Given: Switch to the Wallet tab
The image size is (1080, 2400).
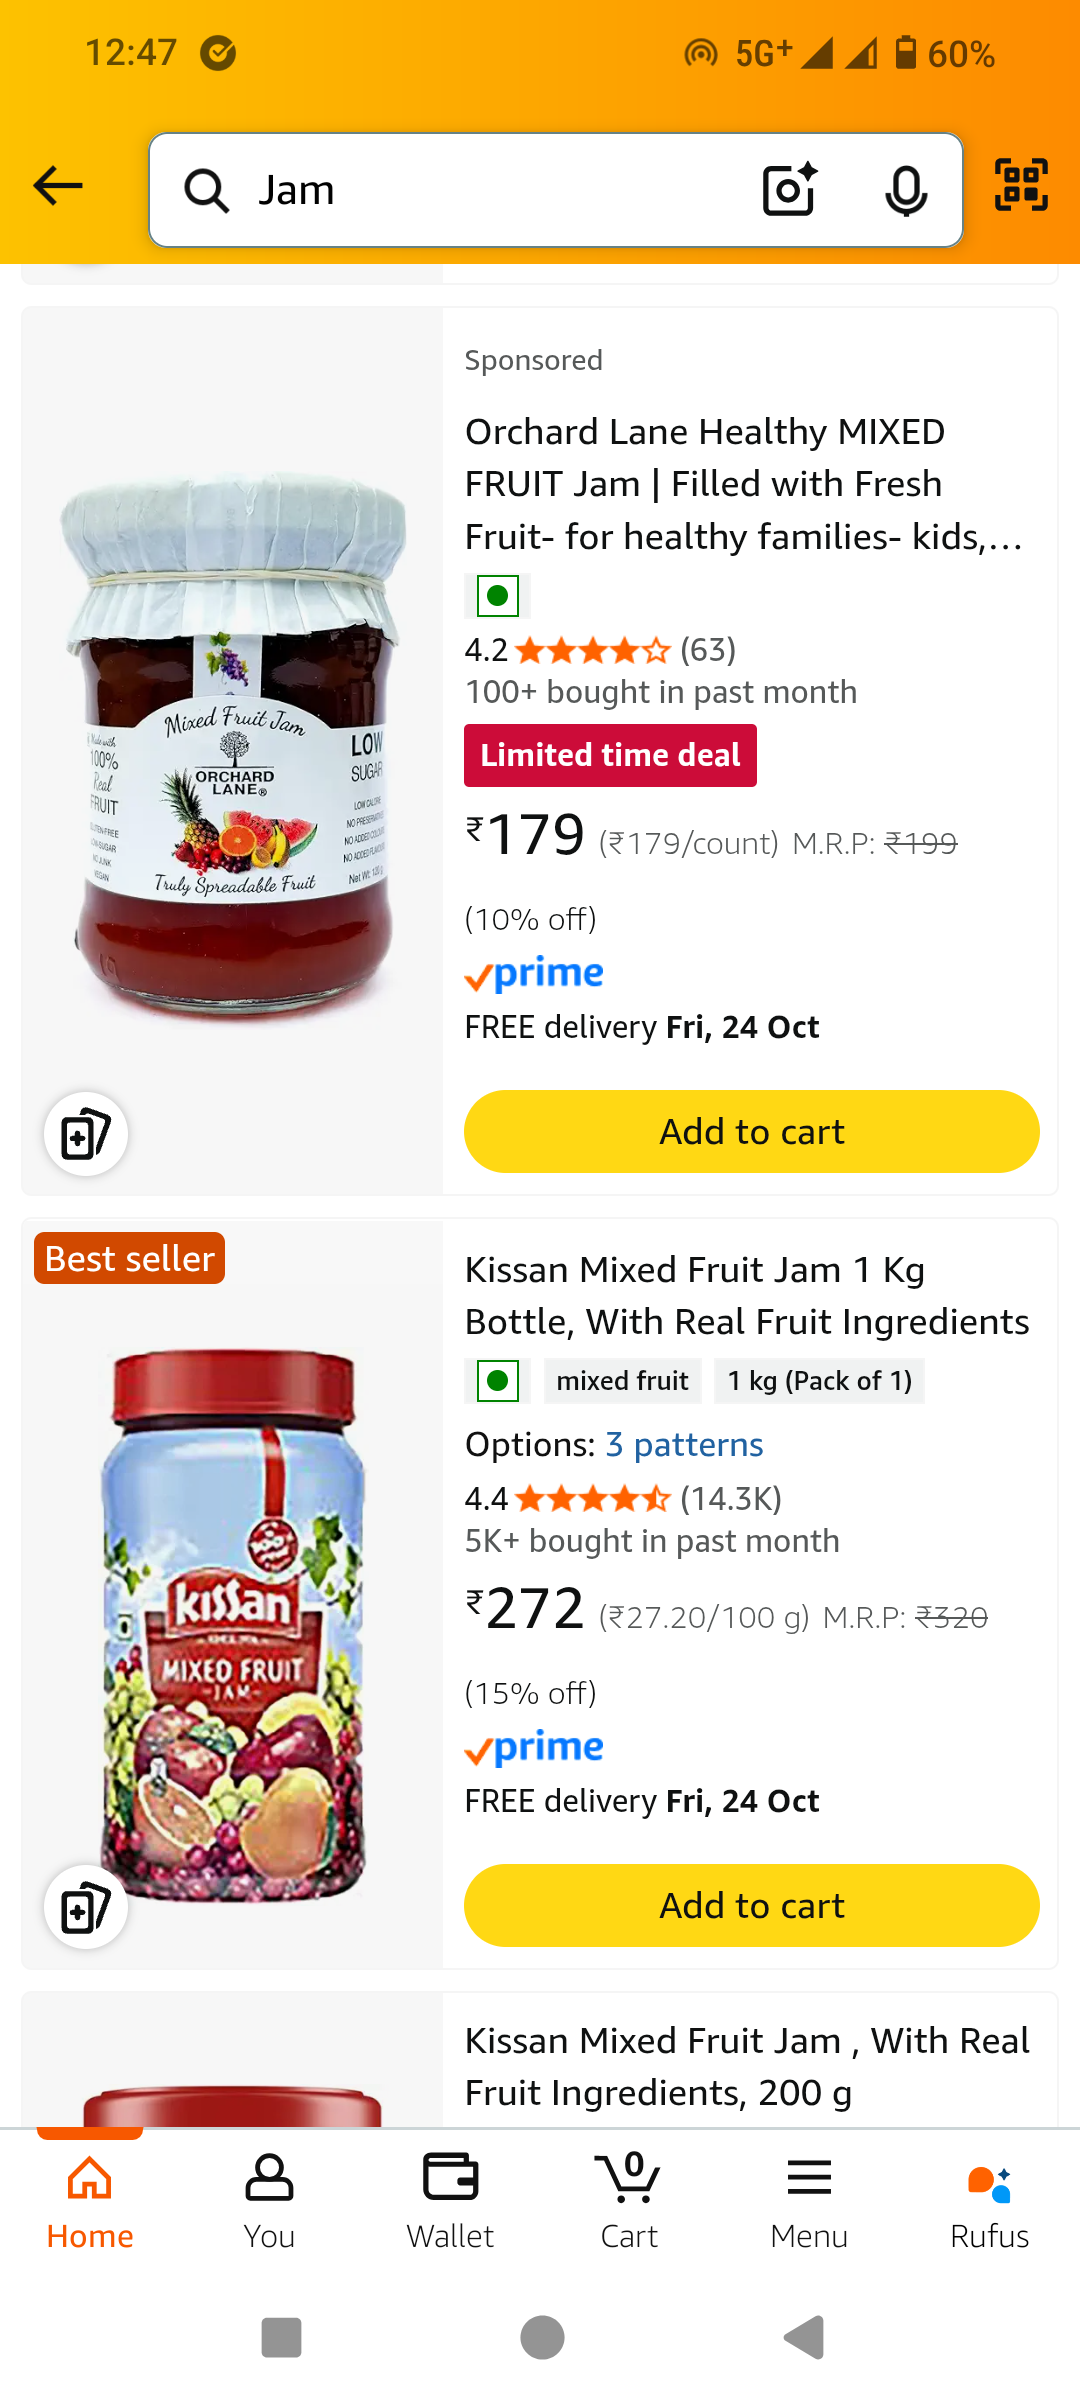Looking at the screenshot, I should tap(450, 2202).
